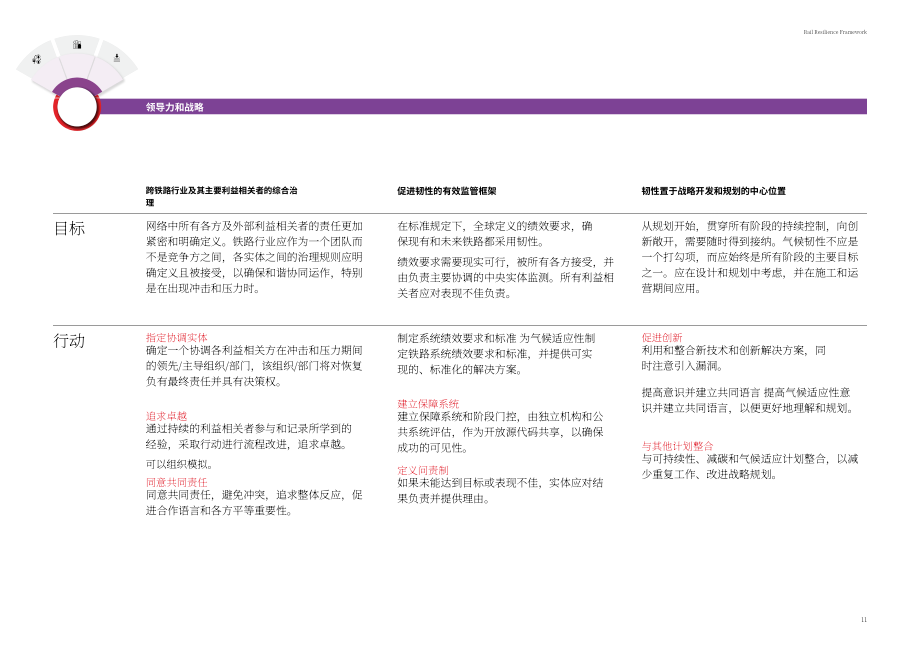Screen dimensions: 920x651
Task: Click the paragraph starting '确定一个协调各利益相关方'
Action: click(x=254, y=366)
